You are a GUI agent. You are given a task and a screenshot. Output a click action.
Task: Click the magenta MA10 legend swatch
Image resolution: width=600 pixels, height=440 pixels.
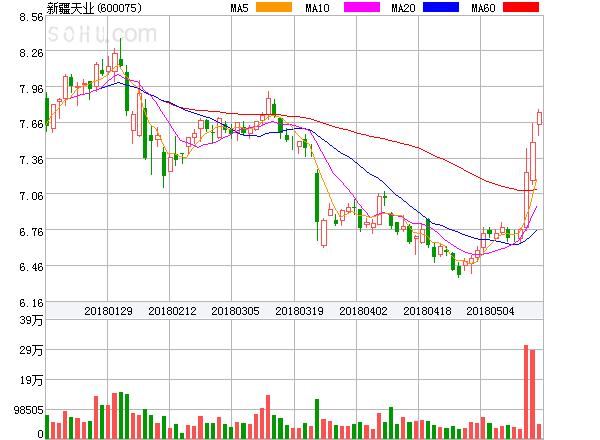pos(362,7)
